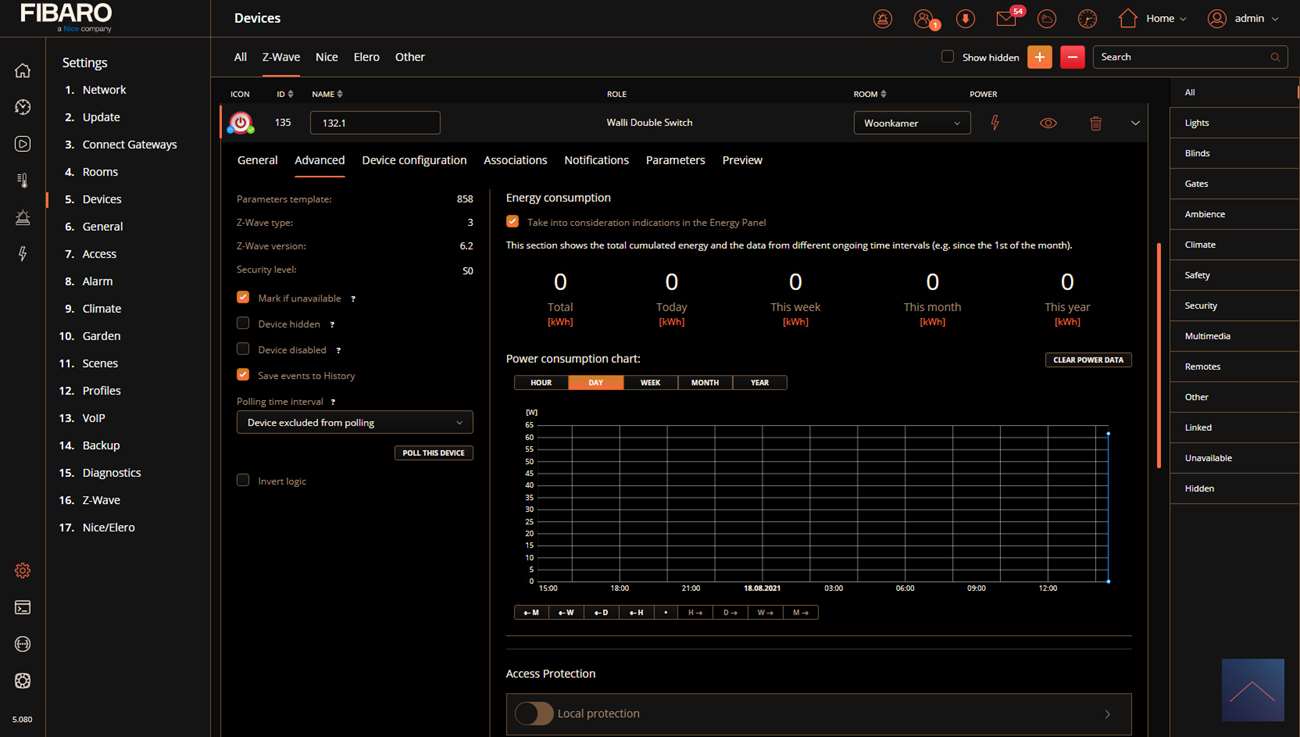Switch to the Parameters tab
Screen dimensions: 1300x737
pyautogui.click(x=675, y=160)
